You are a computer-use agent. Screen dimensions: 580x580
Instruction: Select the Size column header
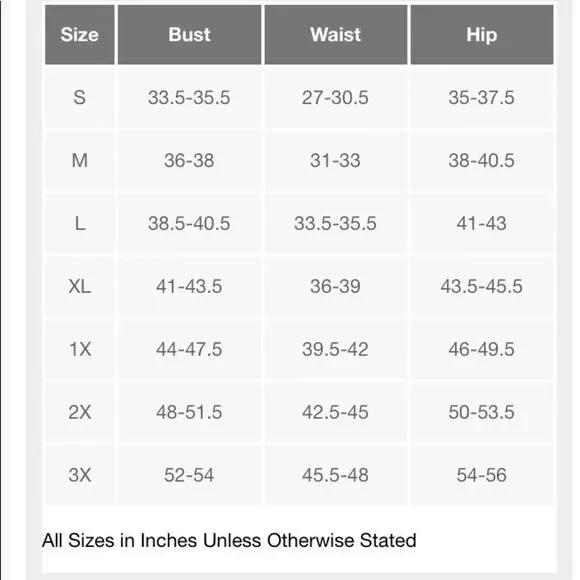pos(80,35)
